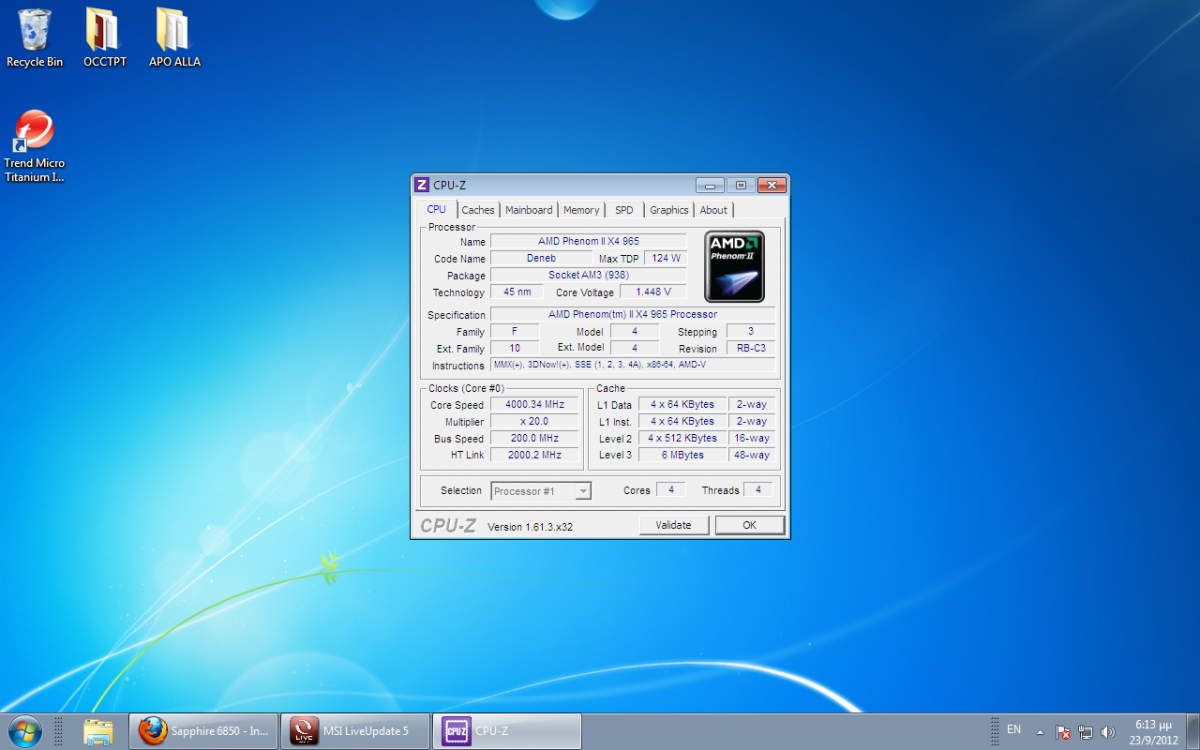This screenshot has width=1200, height=750.
Task: Open the clock showing 23/9/2012
Action: coord(1154,731)
